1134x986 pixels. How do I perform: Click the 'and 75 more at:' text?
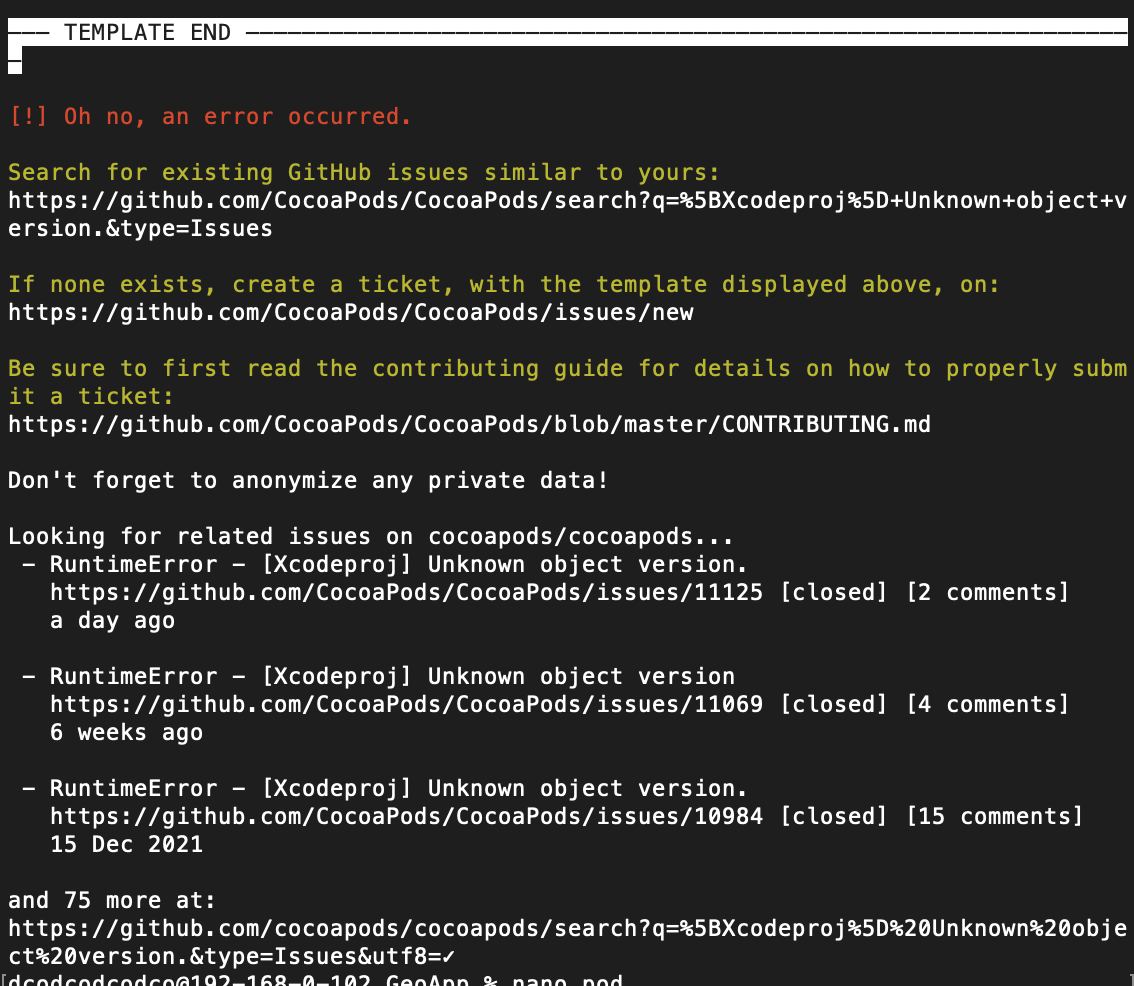coord(112,901)
